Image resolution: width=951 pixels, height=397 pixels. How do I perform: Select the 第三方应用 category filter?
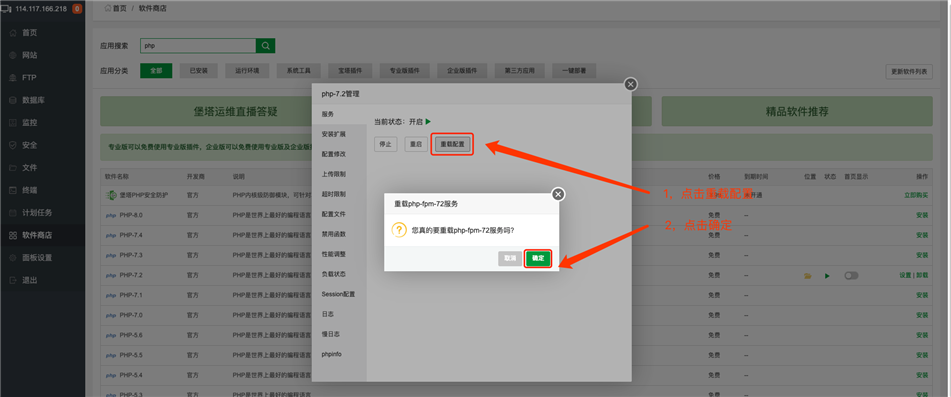tap(519, 71)
